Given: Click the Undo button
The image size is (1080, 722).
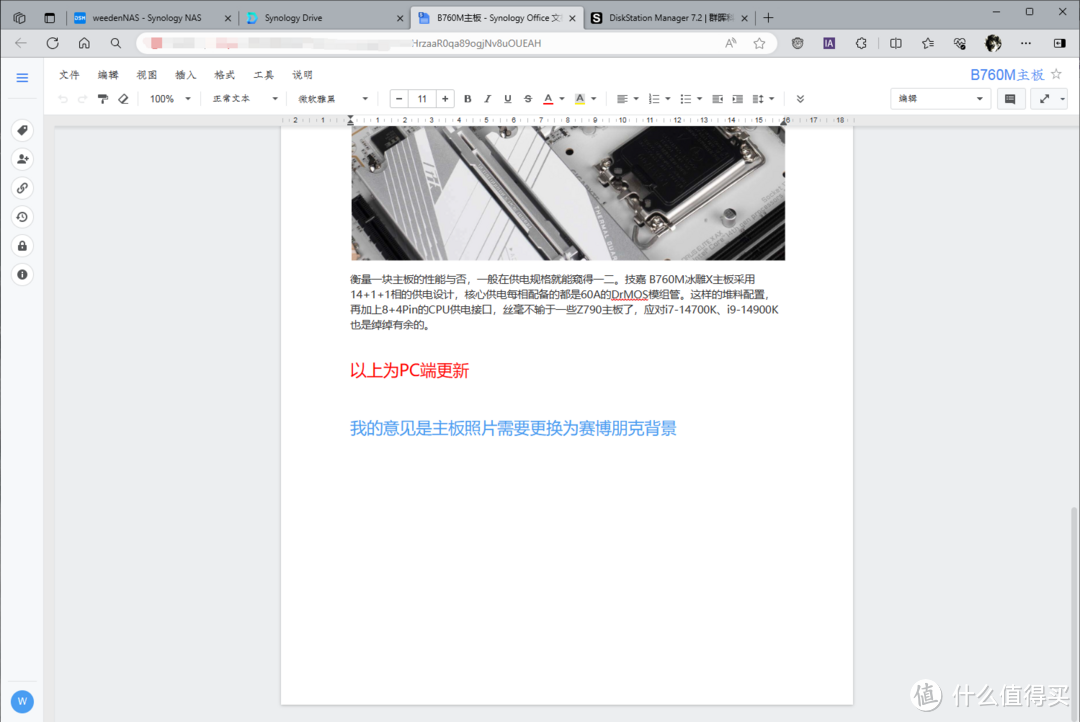Looking at the screenshot, I should [63, 99].
